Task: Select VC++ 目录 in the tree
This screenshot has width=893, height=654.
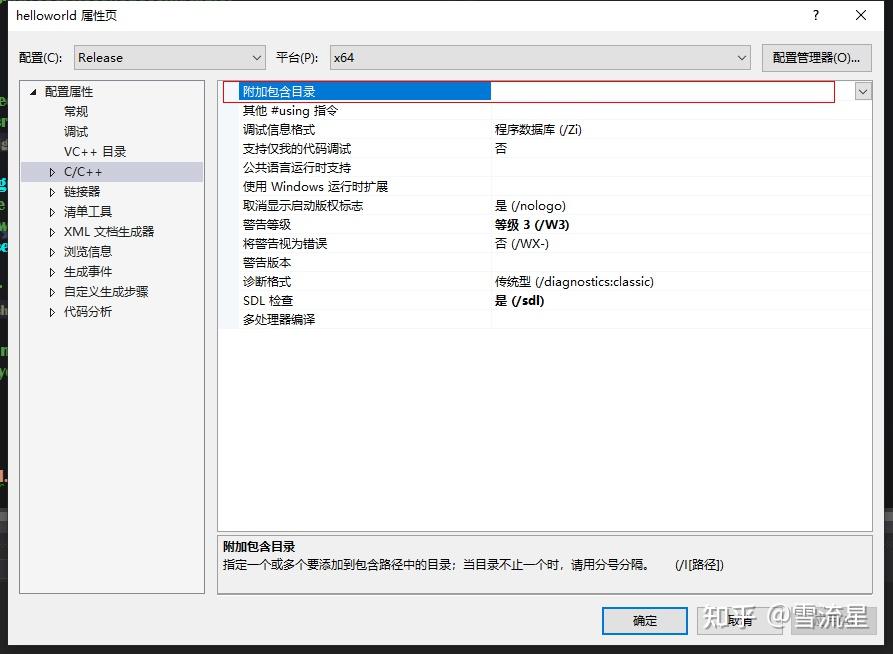Action: (95, 152)
